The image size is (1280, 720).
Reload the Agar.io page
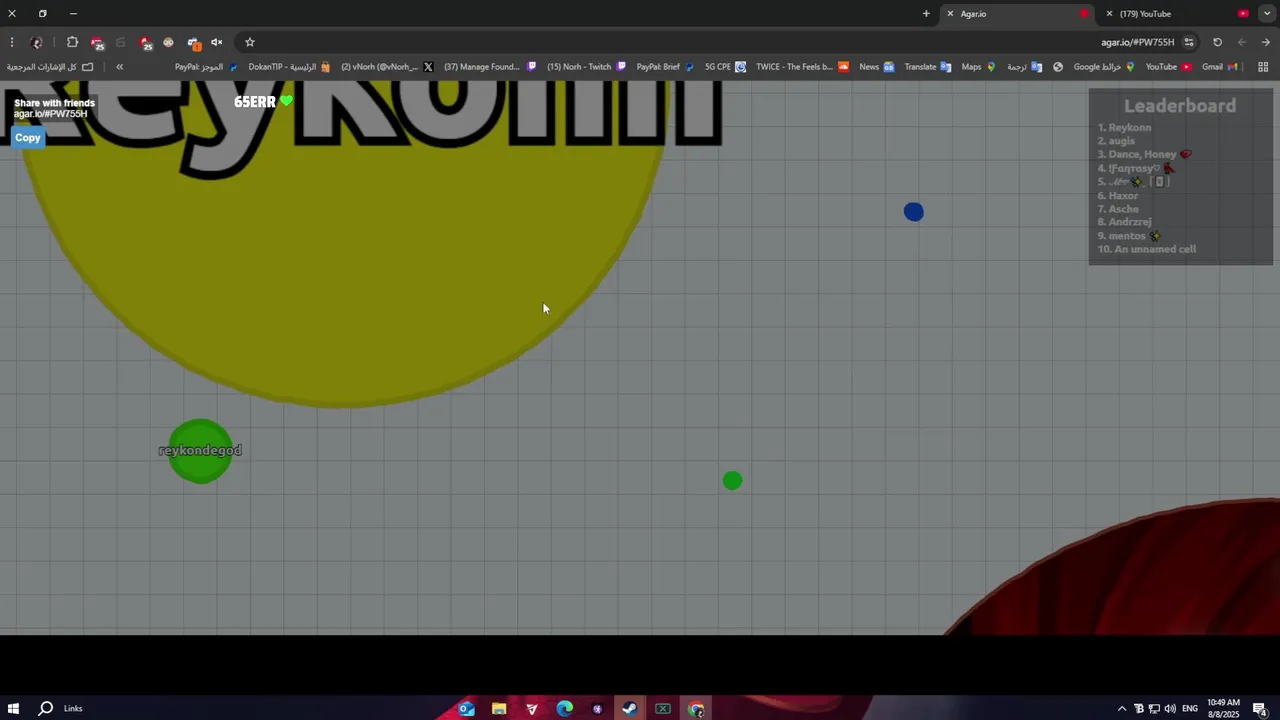[1217, 42]
